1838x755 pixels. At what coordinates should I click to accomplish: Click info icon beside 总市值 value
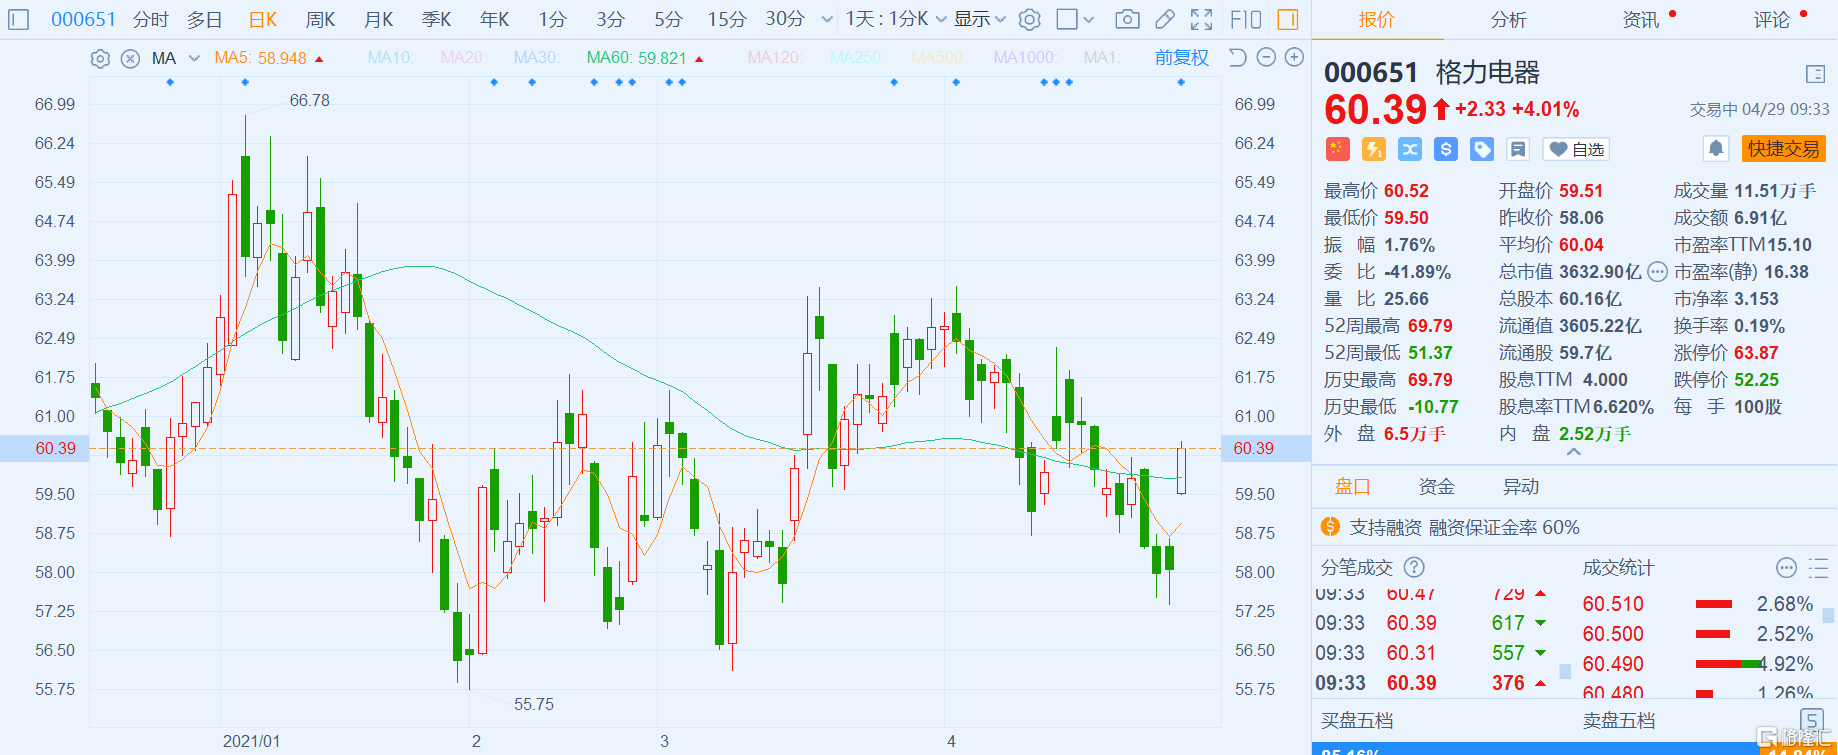click(x=1657, y=272)
